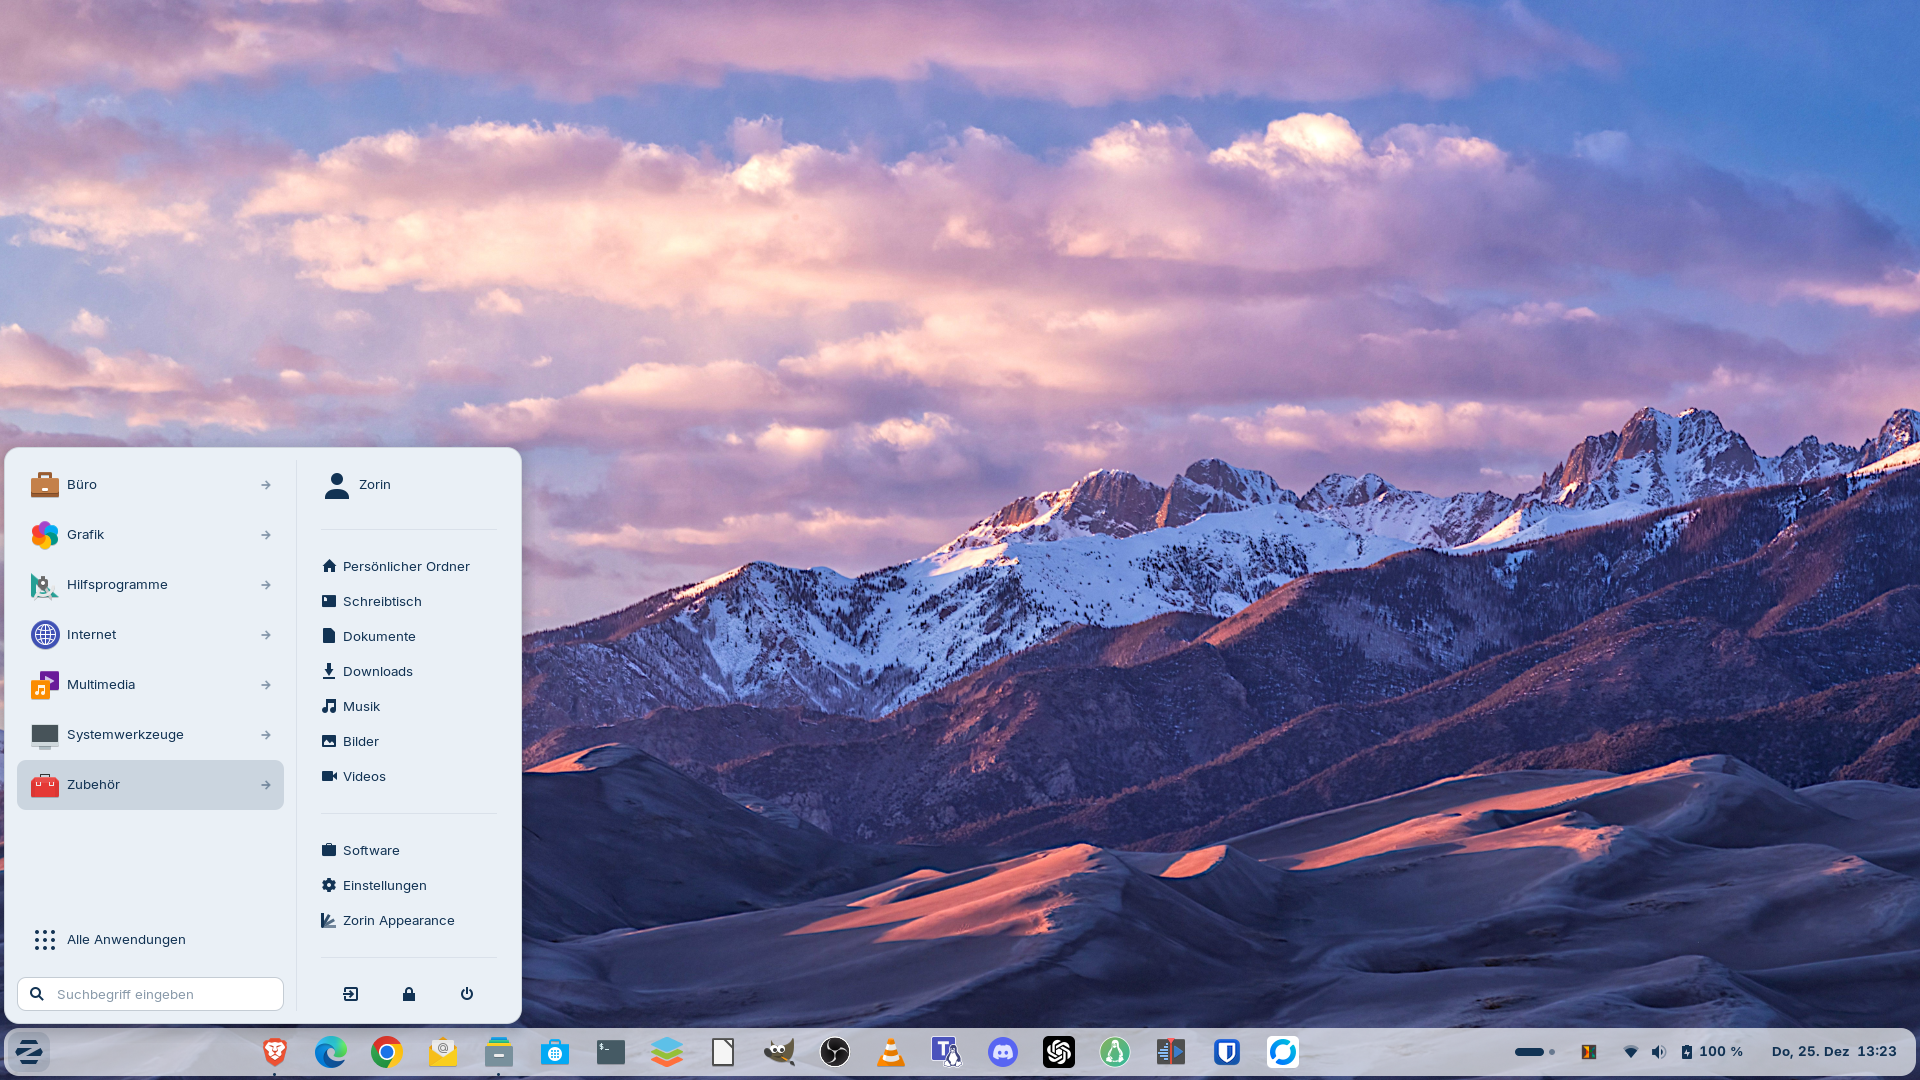Mute audio via the speaker tray icon
The image size is (1920, 1080).
click(1661, 1051)
